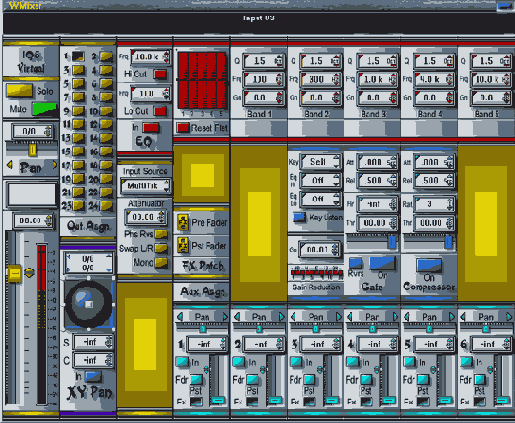This screenshot has width=515, height=423.
Task: Click the Gate Gn value field
Action: pyautogui.click(x=320, y=250)
